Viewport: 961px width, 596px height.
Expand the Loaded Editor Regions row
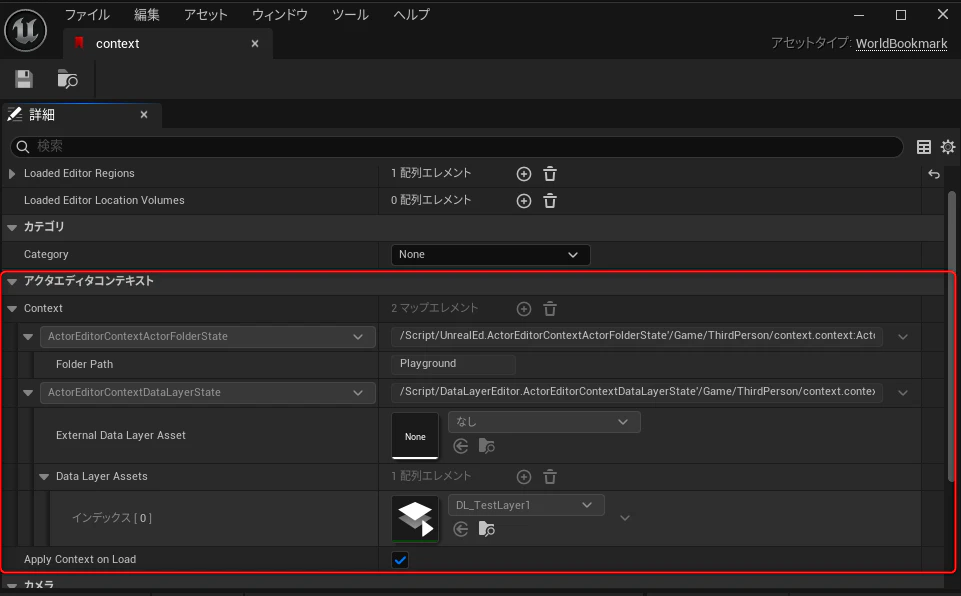(12, 174)
